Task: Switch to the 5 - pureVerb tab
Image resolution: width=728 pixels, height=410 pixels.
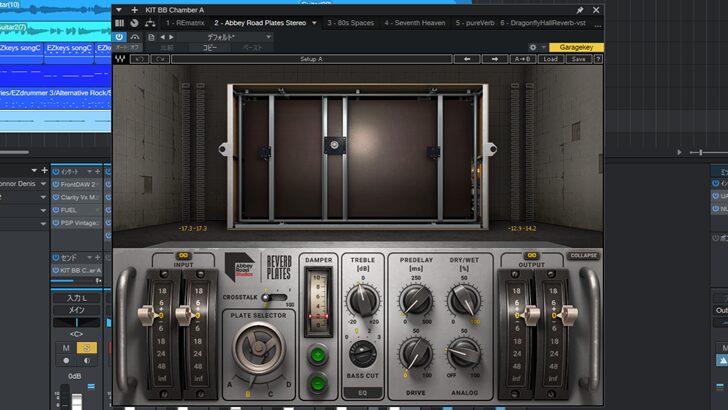Action: (474, 23)
